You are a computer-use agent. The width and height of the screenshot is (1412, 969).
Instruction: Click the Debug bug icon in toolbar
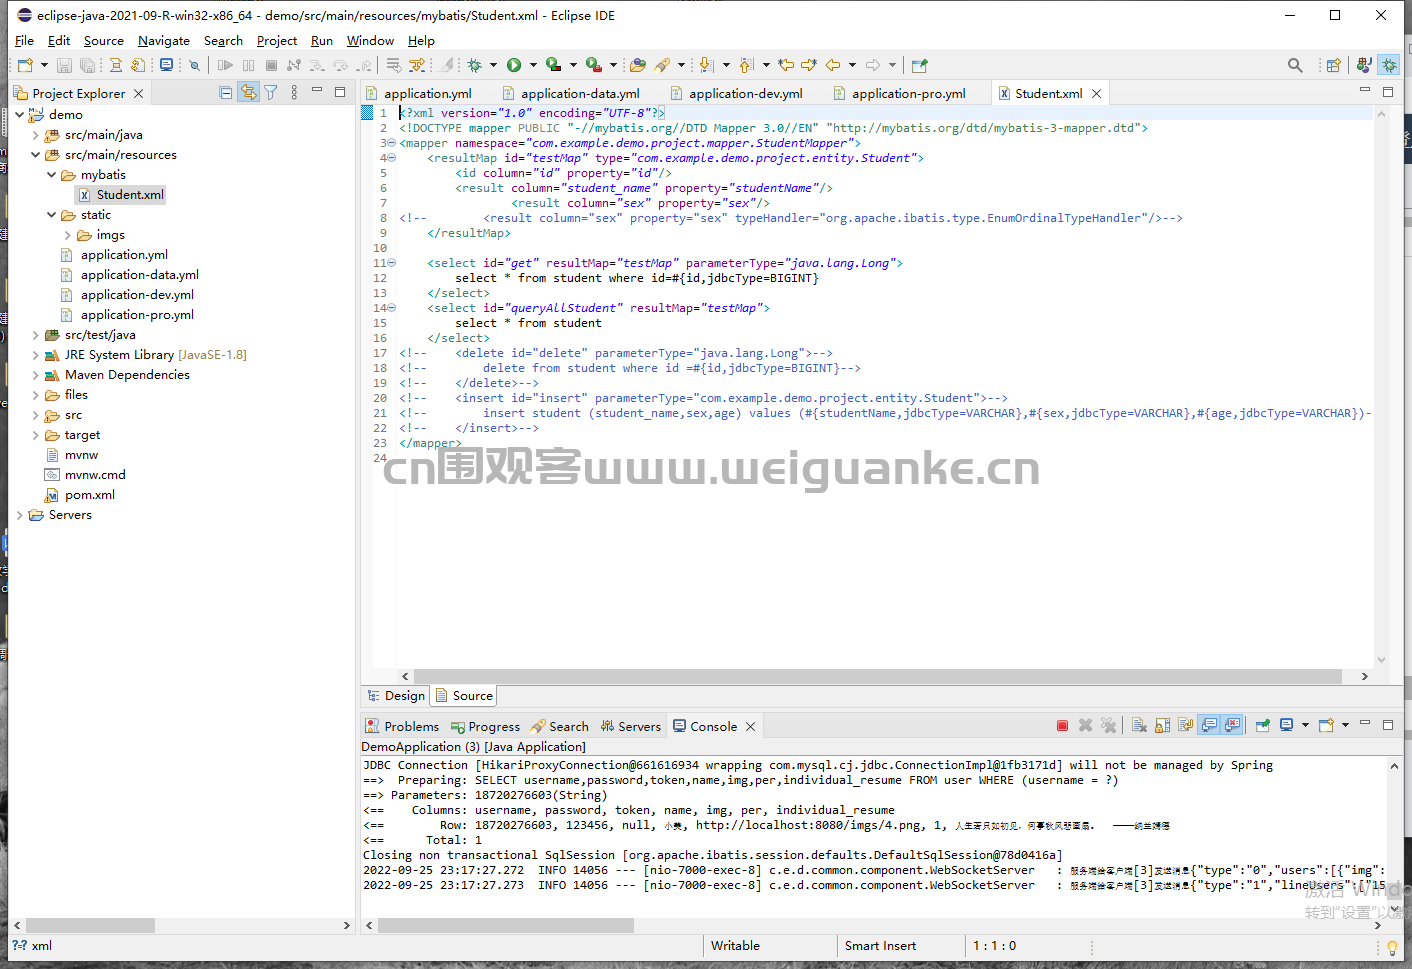[x=474, y=65]
